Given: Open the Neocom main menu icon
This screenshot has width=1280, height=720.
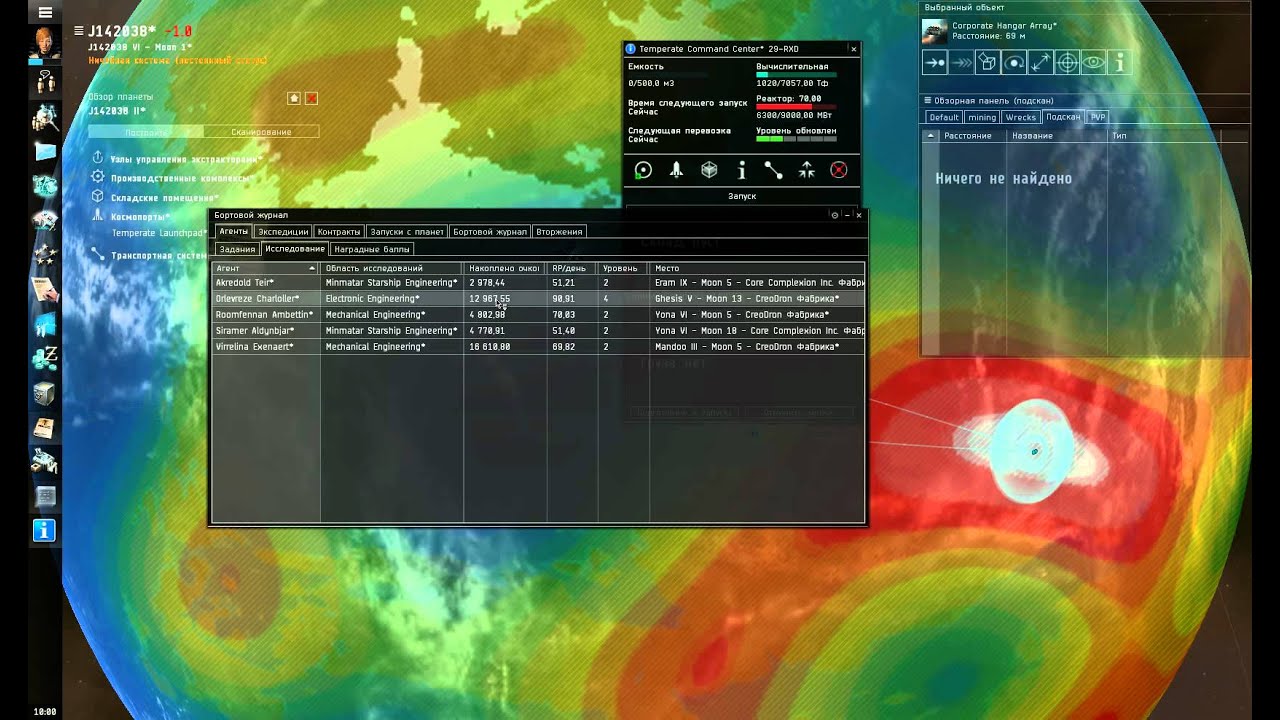Looking at the screenshot, I should pyautogui.click(x=45, y=13).
